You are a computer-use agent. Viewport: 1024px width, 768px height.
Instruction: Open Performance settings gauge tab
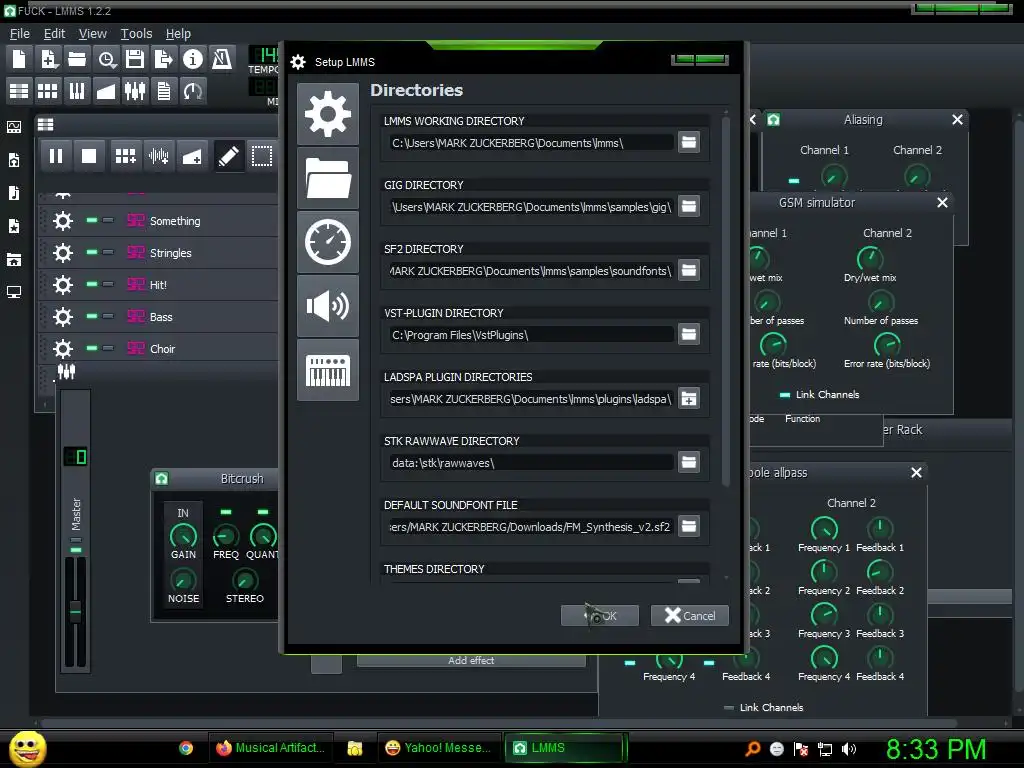point(328,242)
